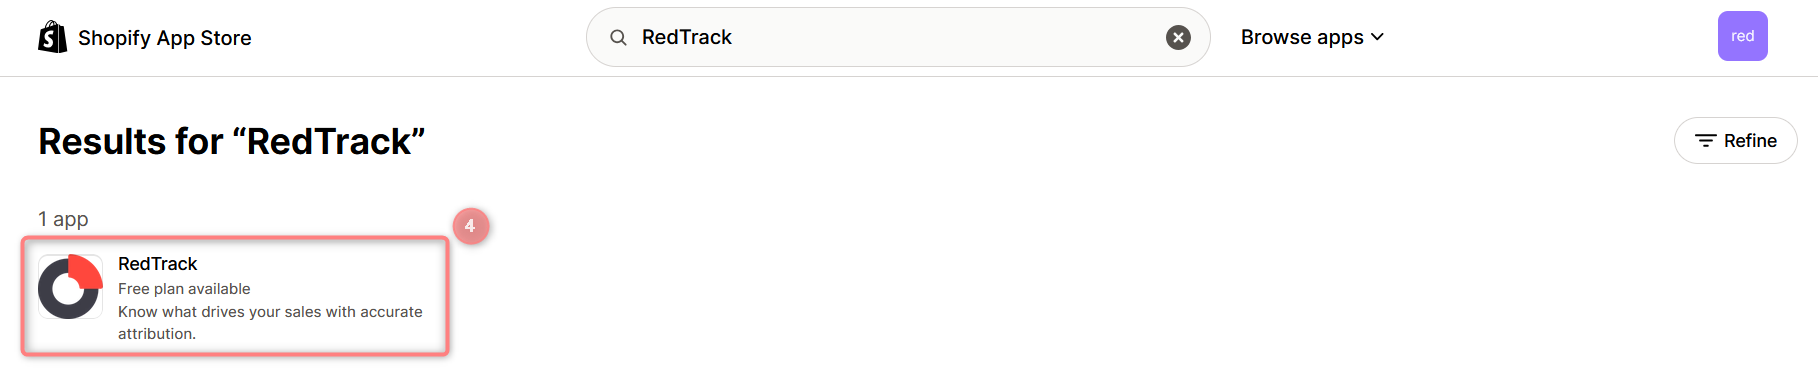This screenshot has width=1818, height=368.
Task: Click the 'Free plan available' text
Action: [x=184, y=289]
